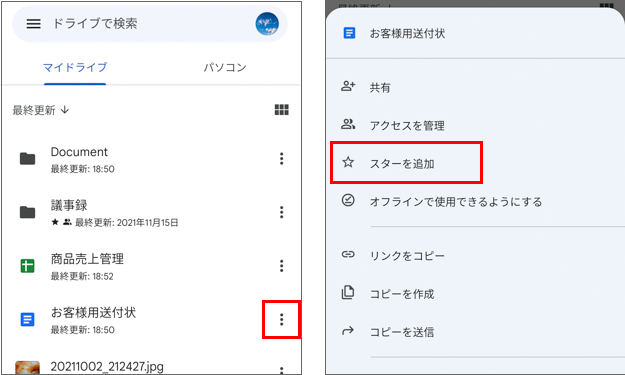Tap the Docs icon in menu header

click(x=349, y=33)
